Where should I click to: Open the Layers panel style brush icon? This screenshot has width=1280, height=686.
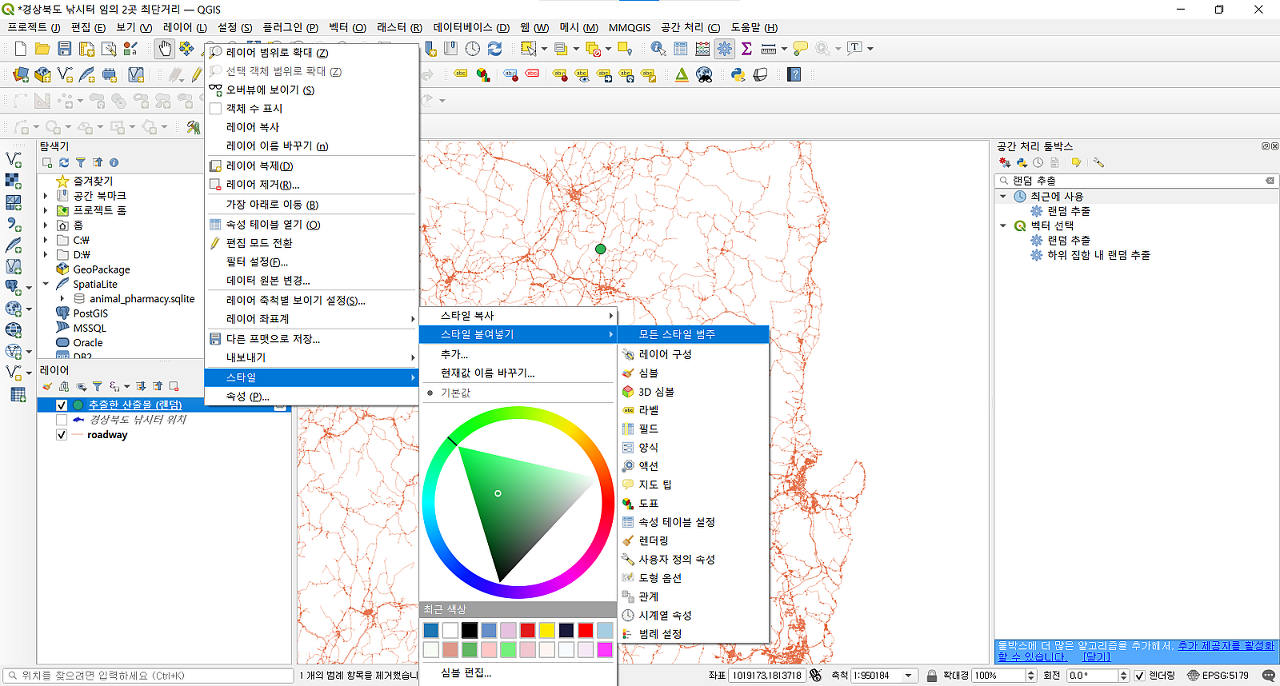47,386
